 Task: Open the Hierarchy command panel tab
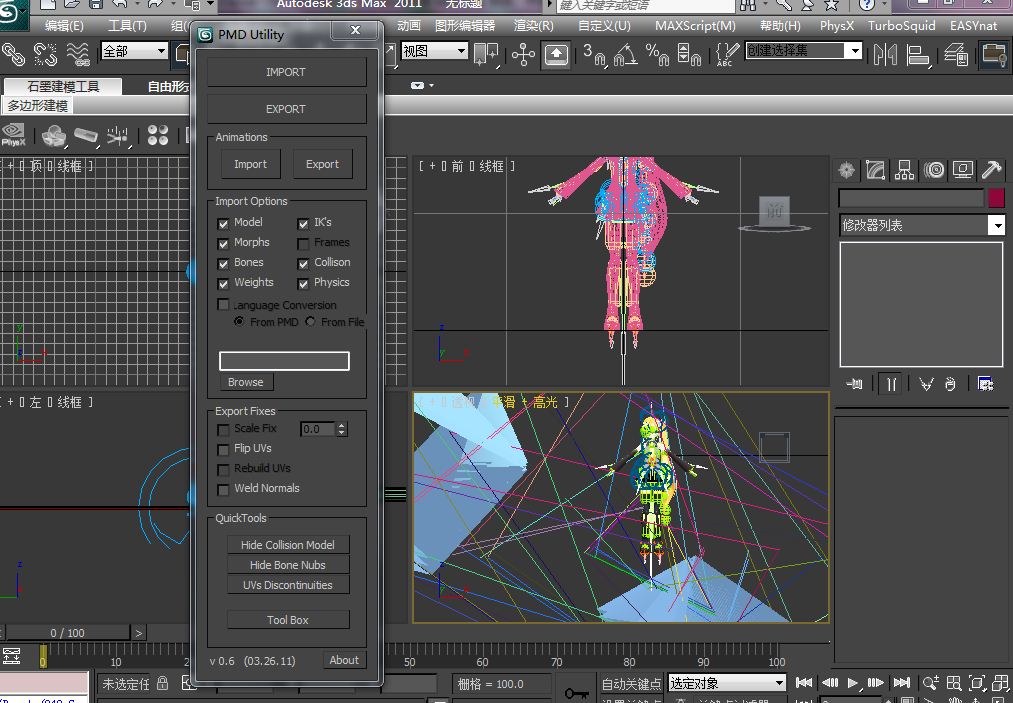click(904, 171)
